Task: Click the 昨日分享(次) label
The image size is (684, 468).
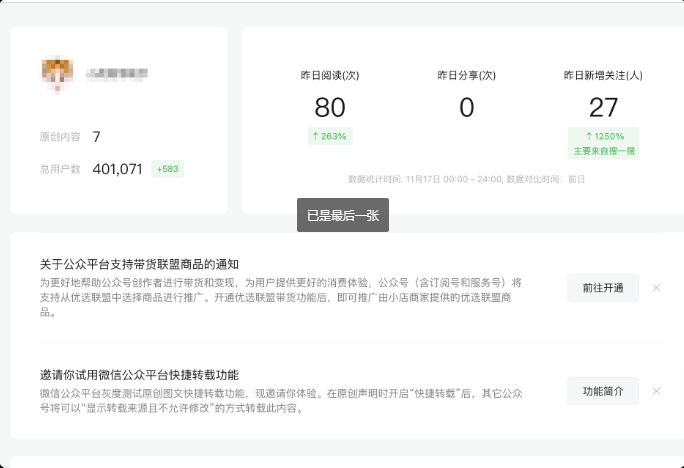Action: 466,75
